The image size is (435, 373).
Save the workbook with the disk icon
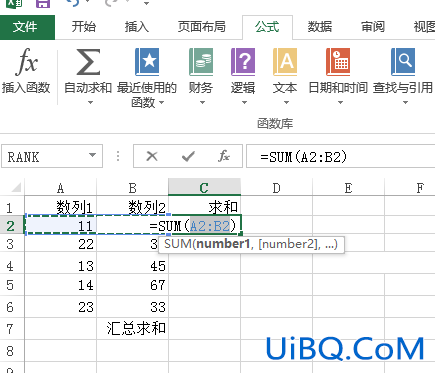point(43,3)
